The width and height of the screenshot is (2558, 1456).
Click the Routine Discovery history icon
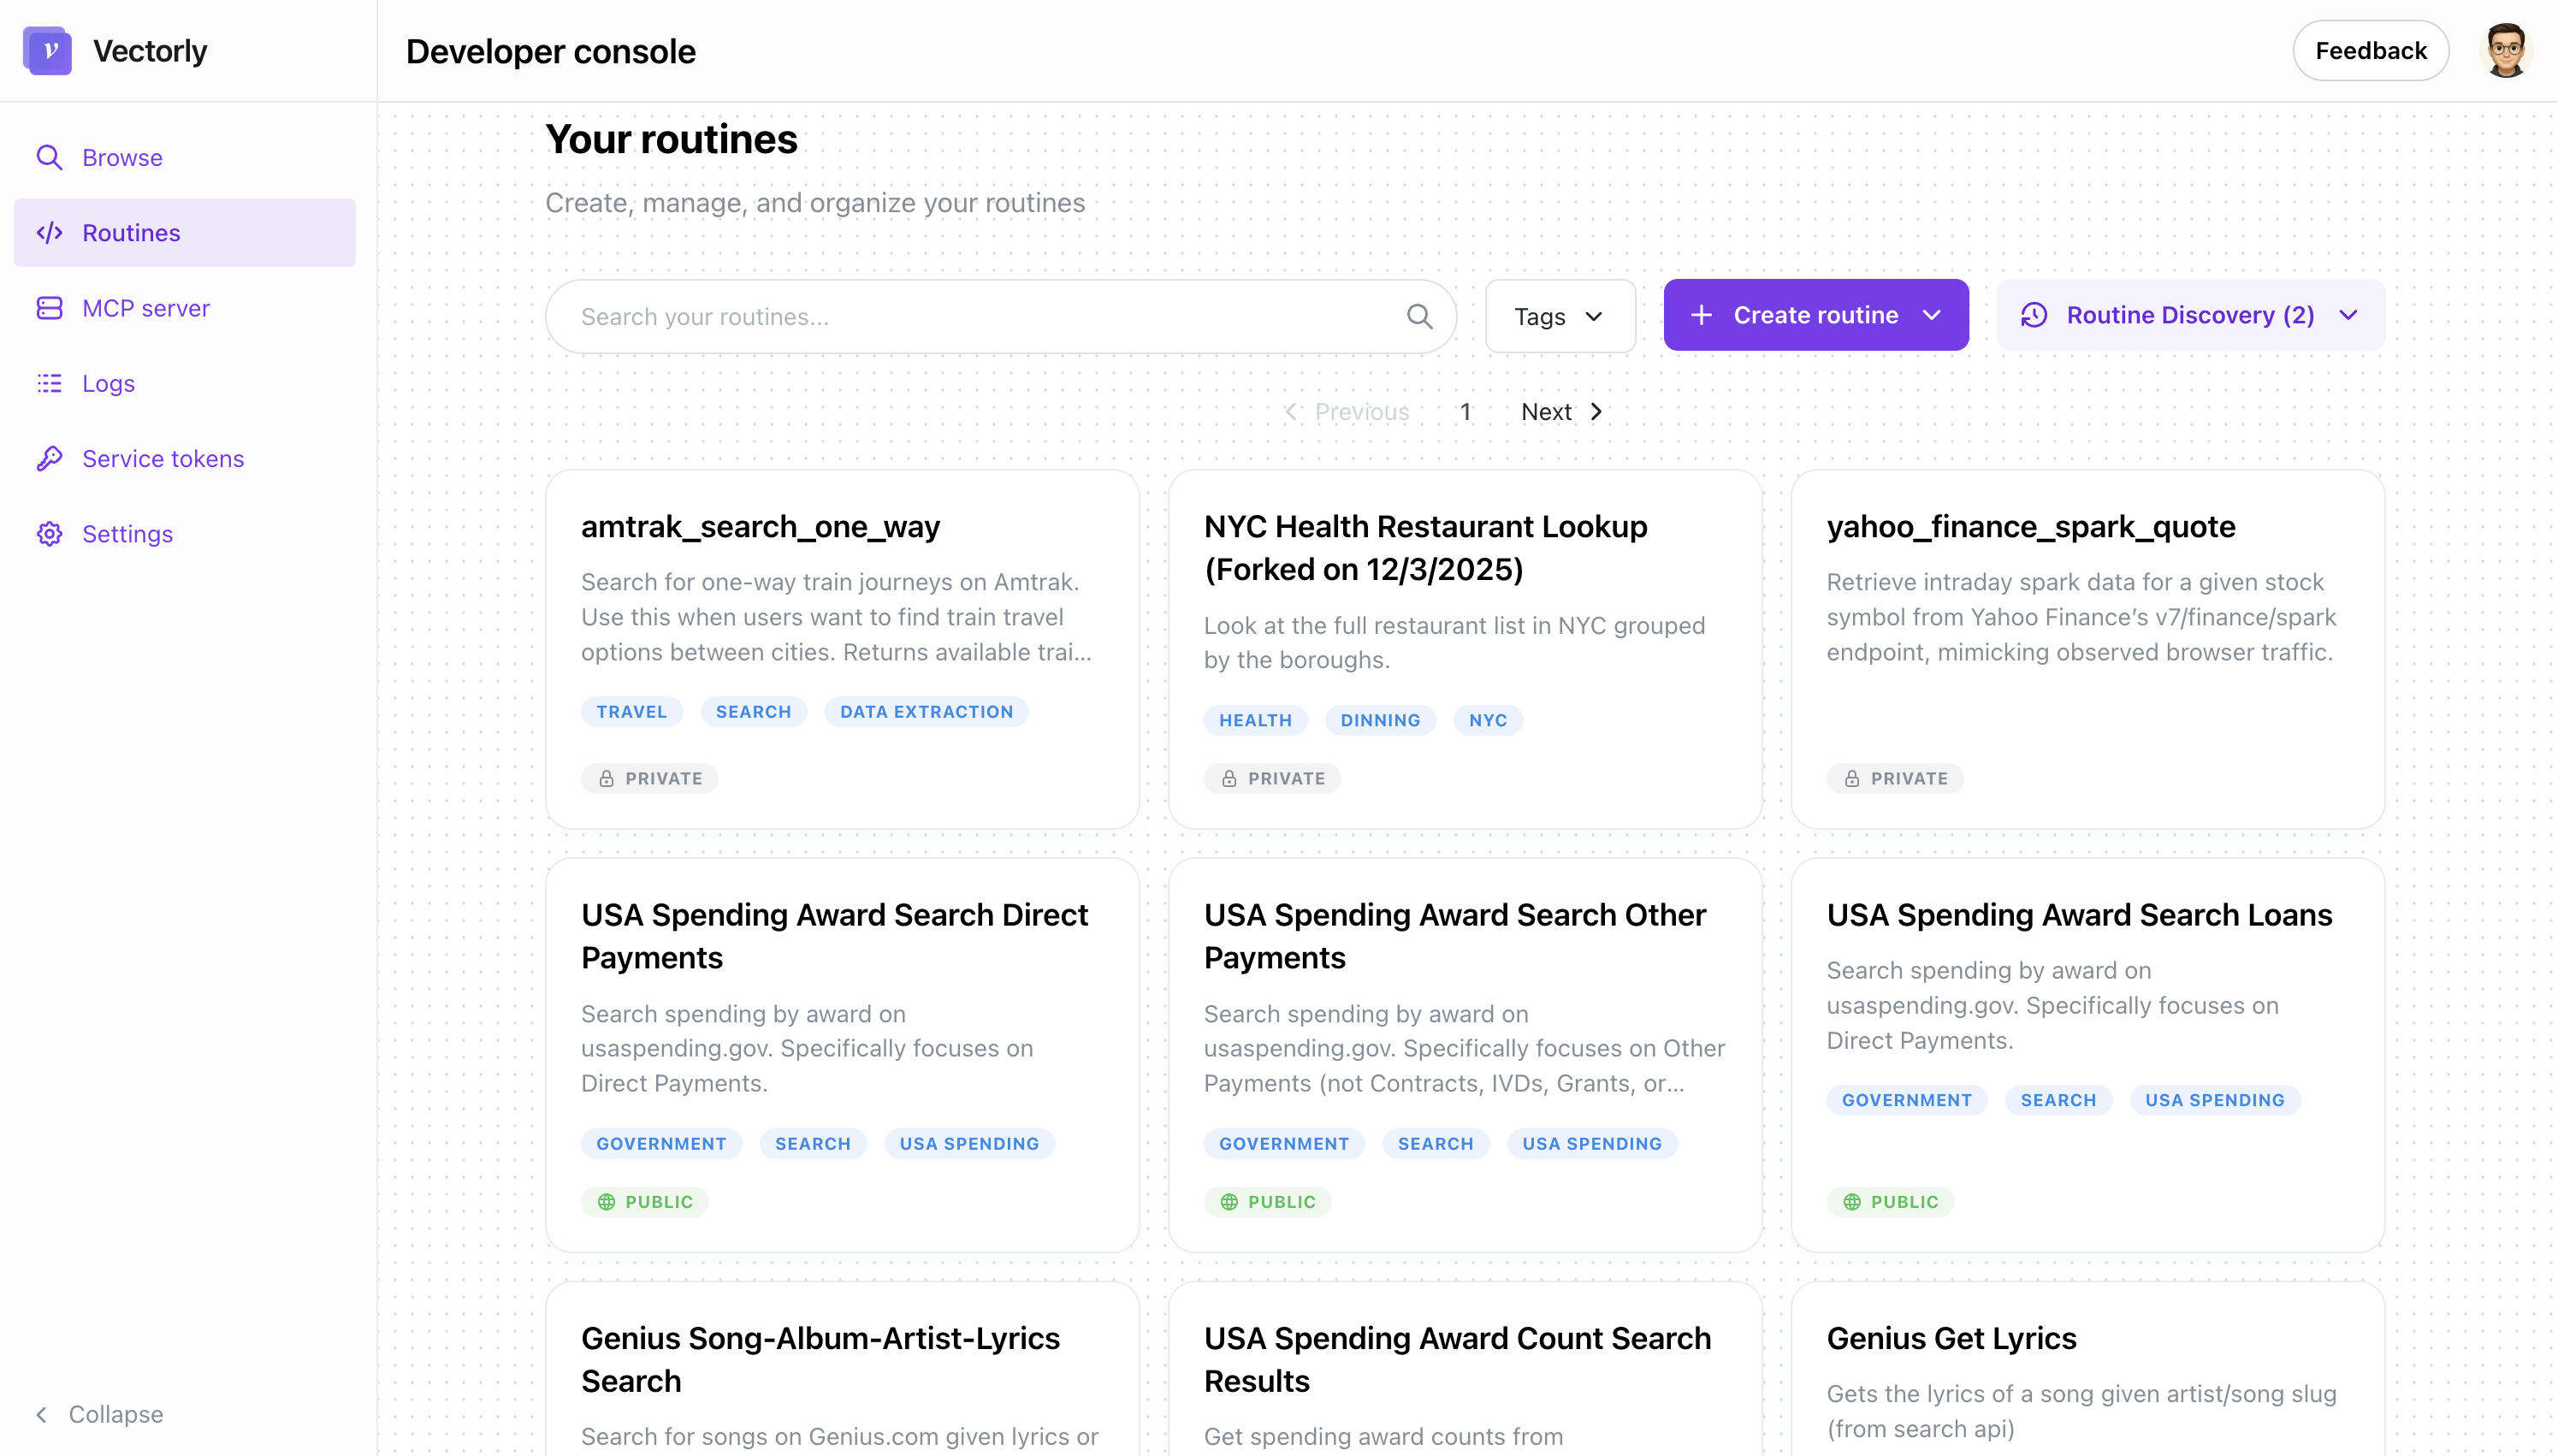point(2034,315)
